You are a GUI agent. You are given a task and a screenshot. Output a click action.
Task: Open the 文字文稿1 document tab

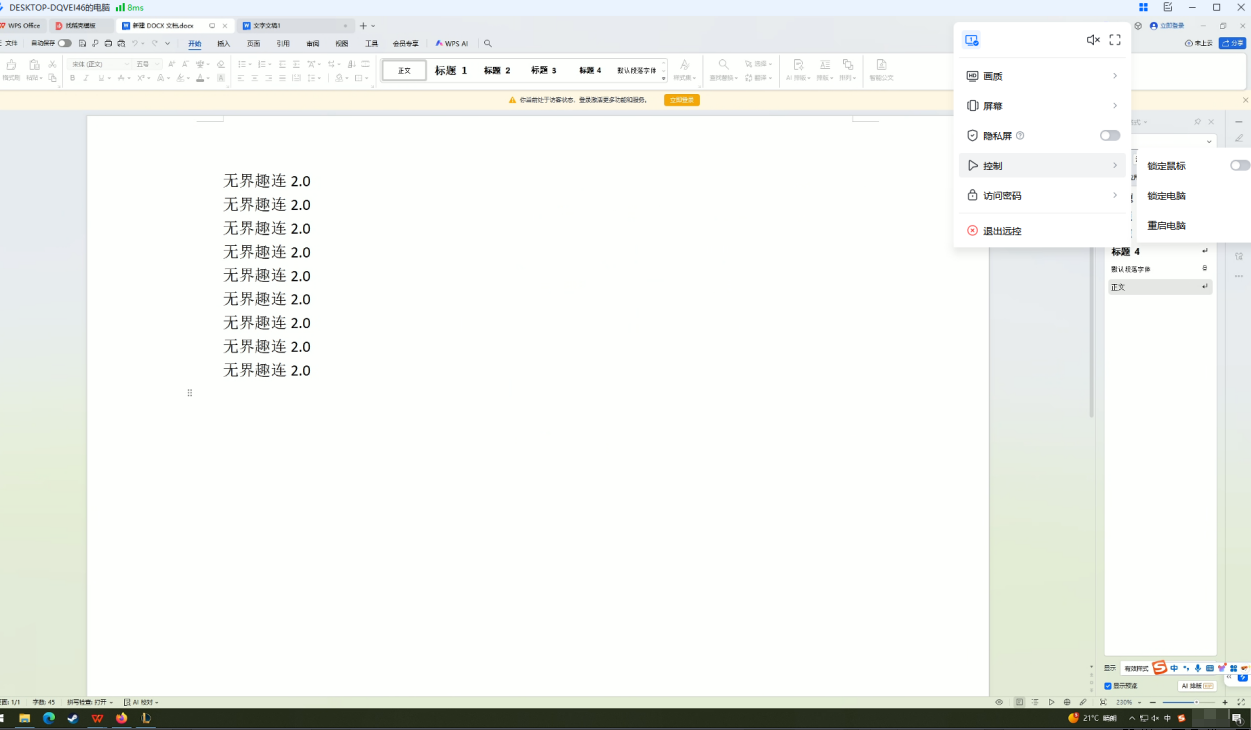[296, 25]
